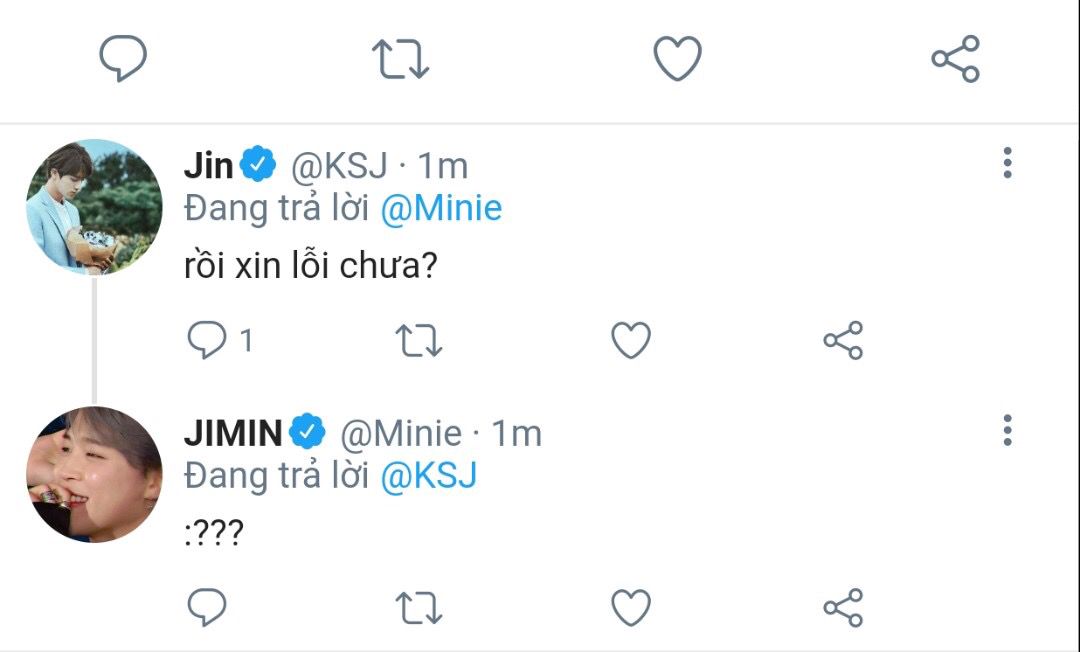
Task: Open JIMIN's profile picture
Action: click(94, 474)
